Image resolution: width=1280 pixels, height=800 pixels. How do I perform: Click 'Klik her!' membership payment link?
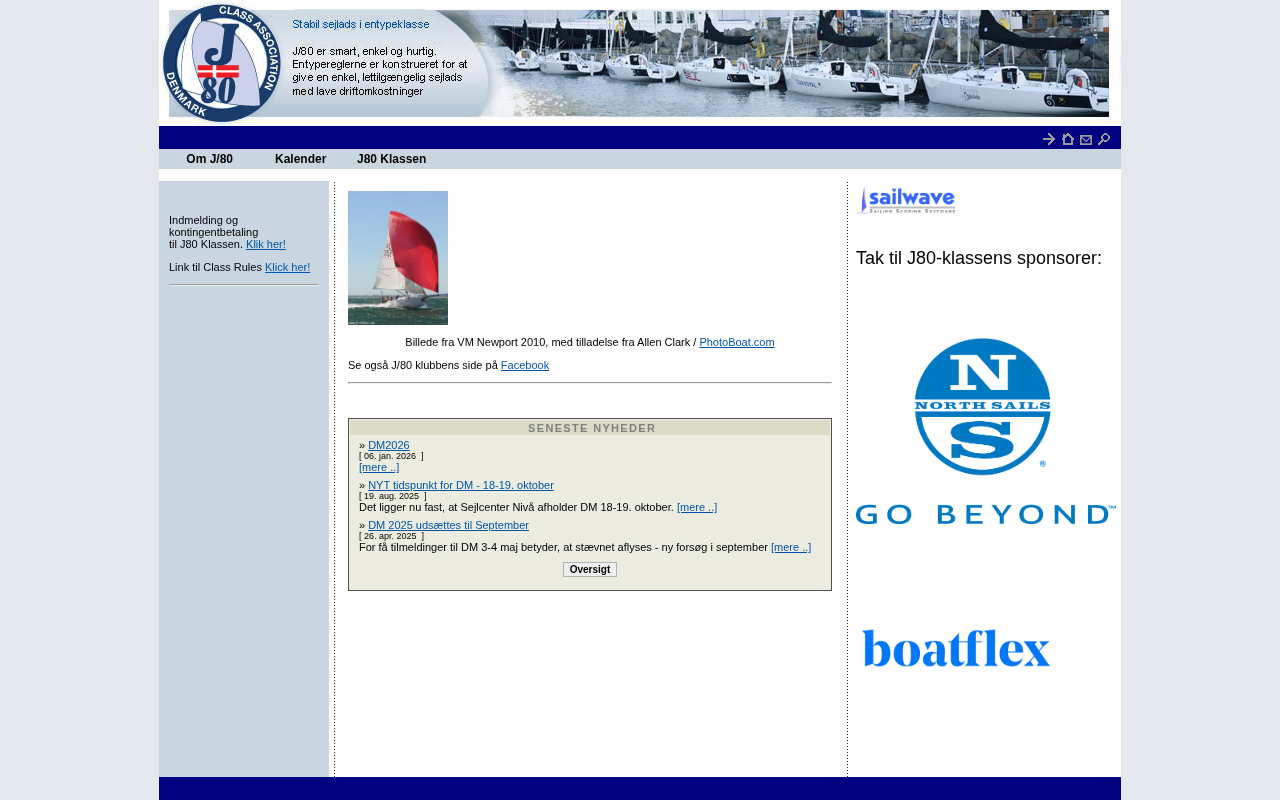click(x=265, y=244)
